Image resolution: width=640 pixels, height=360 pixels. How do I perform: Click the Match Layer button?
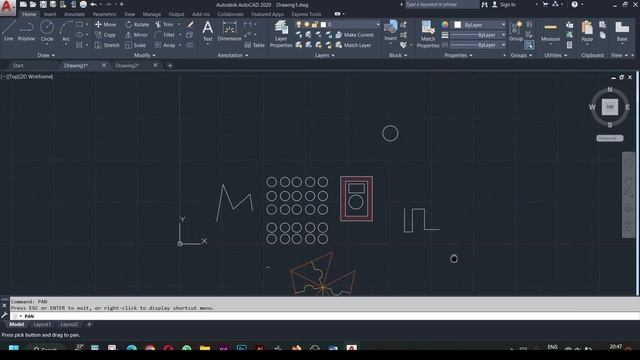pos(353,45)
